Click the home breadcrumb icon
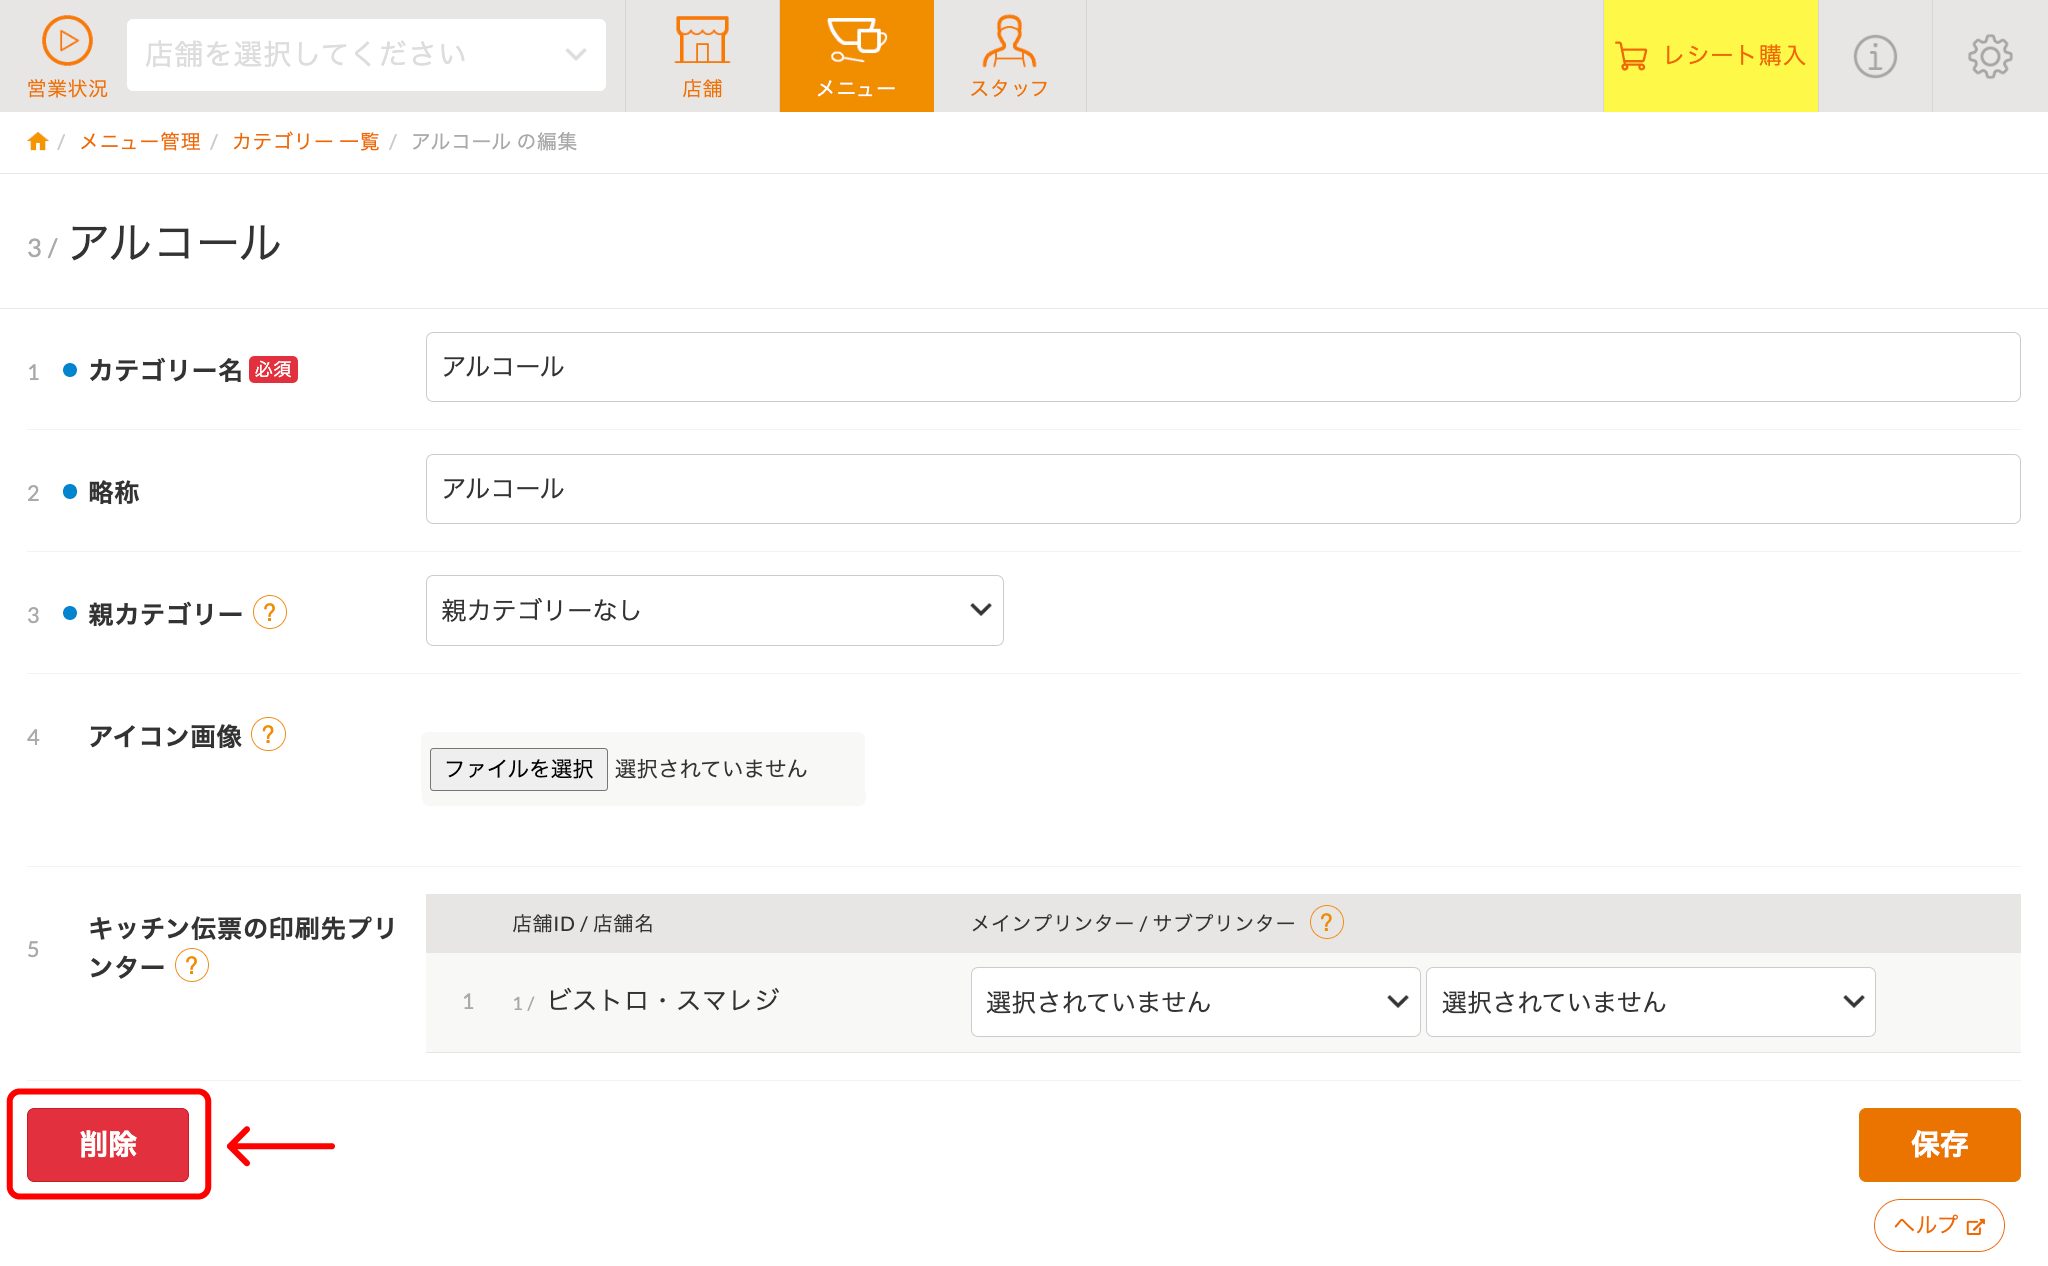2048x1266 pixels. pos(38,141)
